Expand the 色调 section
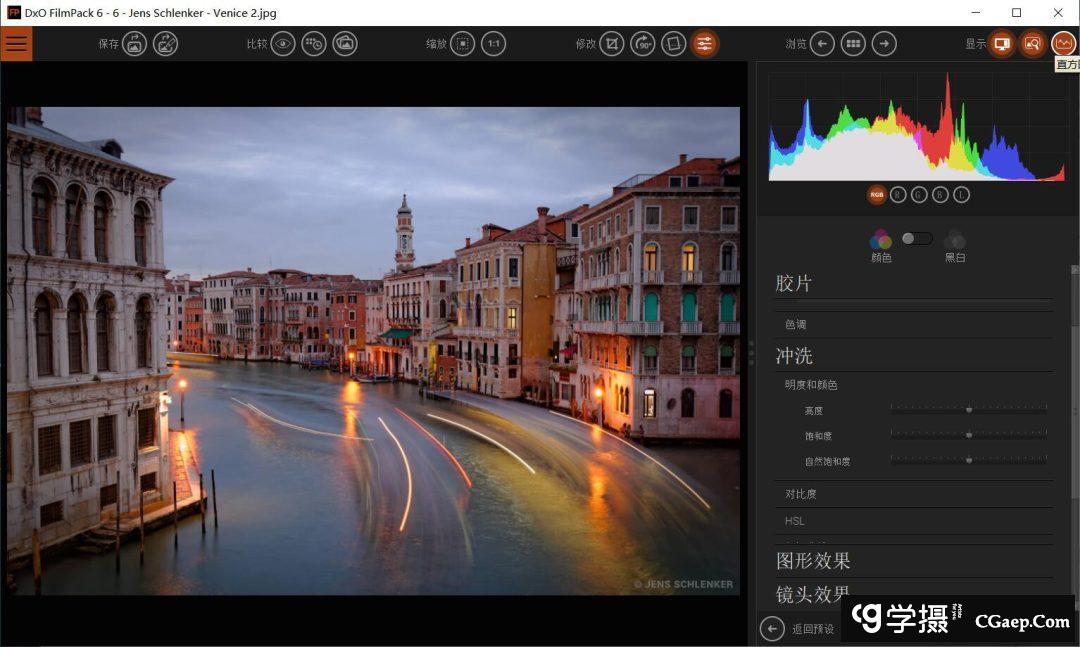This screenshot has height=647, width=1080. pos(796,325)
